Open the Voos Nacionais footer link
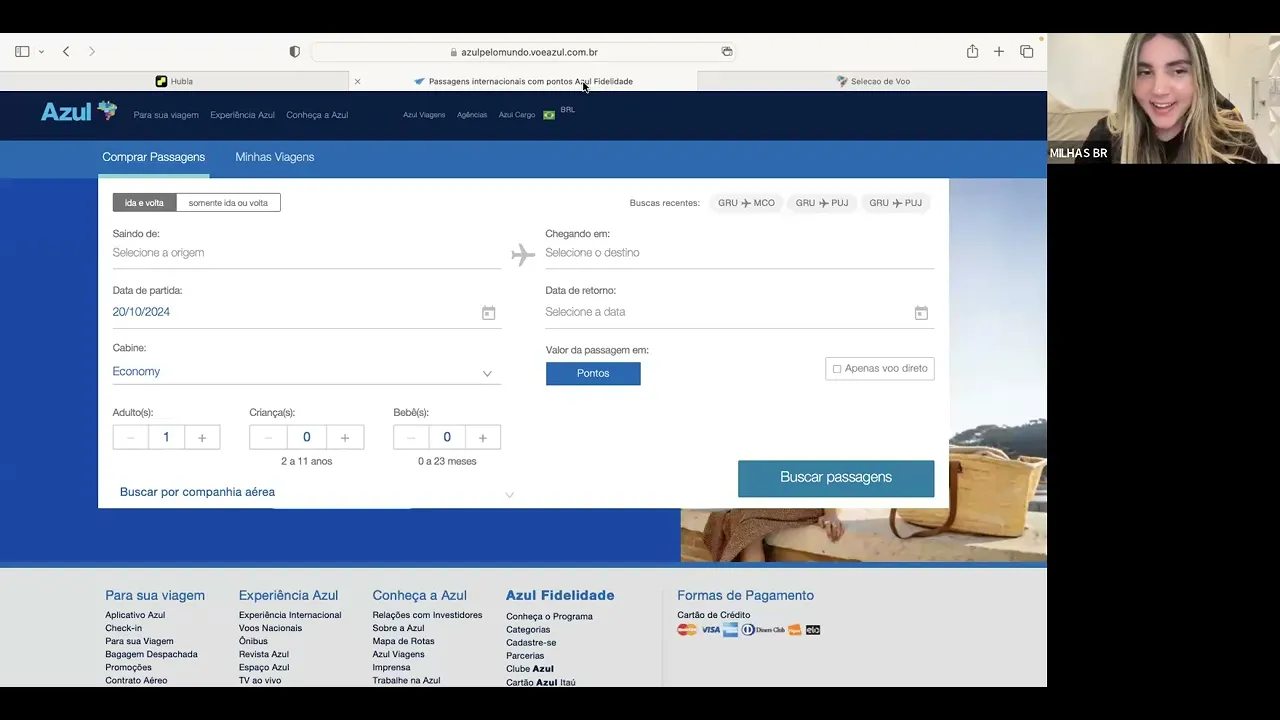This screenshot has height=720, width=1280. (270, 628)
